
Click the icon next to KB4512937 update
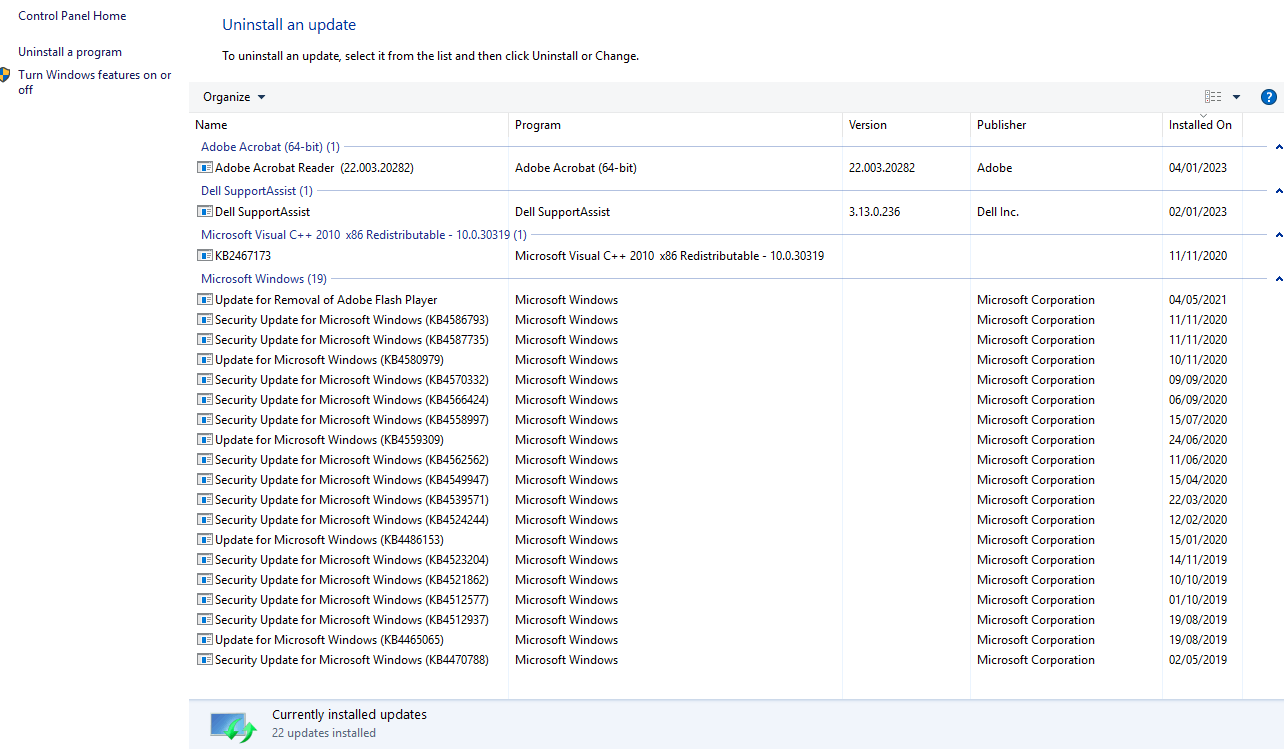pos(205,620)
